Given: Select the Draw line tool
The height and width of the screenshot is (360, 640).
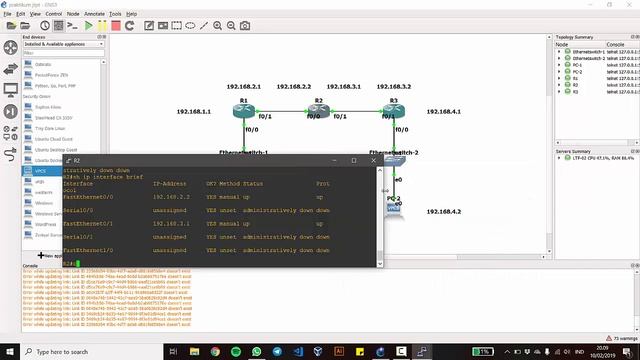Looking at the screenshot, I should pos(204,26).
